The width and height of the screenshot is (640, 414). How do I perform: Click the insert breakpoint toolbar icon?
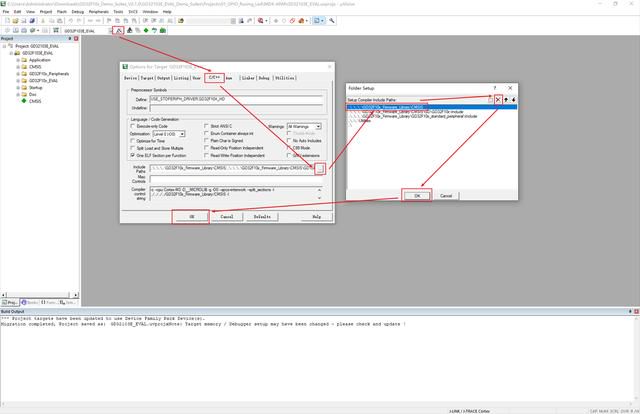(x=276, y=20)
